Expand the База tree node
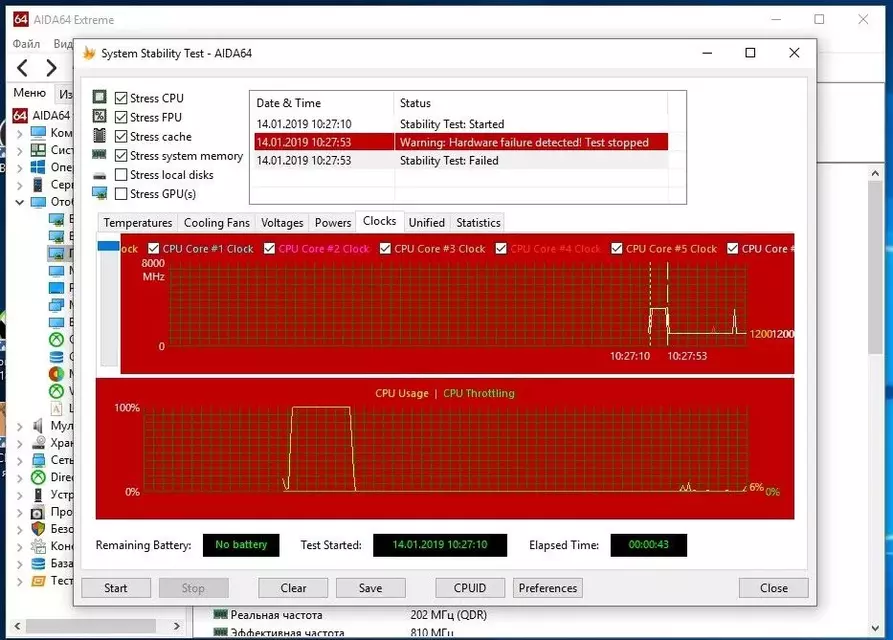Viewport: 893px width, 640px height. pos(19,564)
